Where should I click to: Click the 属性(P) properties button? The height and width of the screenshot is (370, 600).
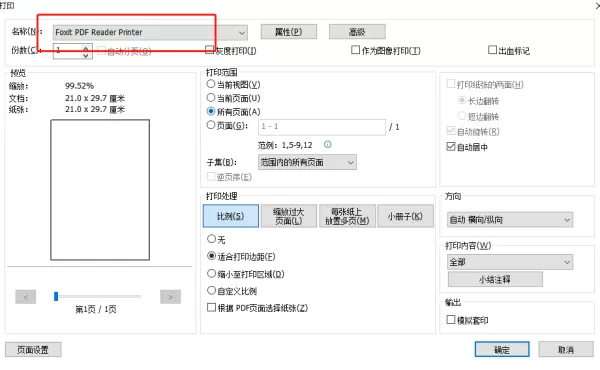pos(289,32)
